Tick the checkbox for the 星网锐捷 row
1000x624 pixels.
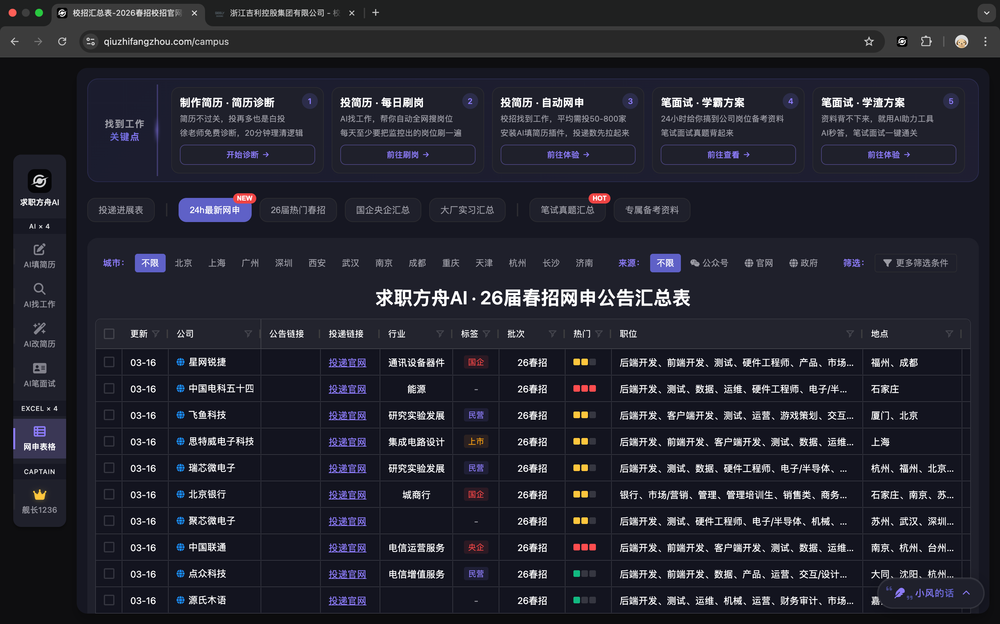pos(109,362)
